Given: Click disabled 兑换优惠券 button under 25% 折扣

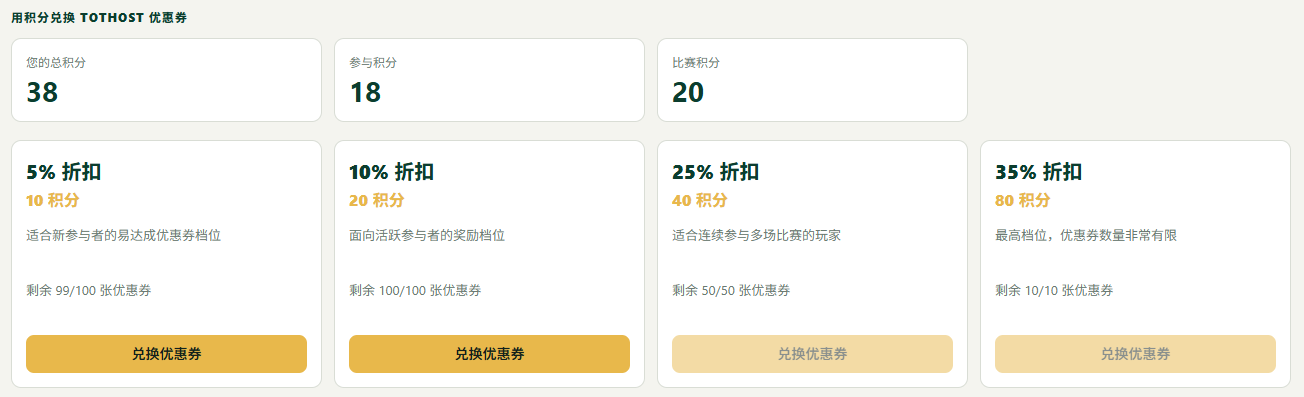Looking at the screenshot, I should [x=812, y=354].
